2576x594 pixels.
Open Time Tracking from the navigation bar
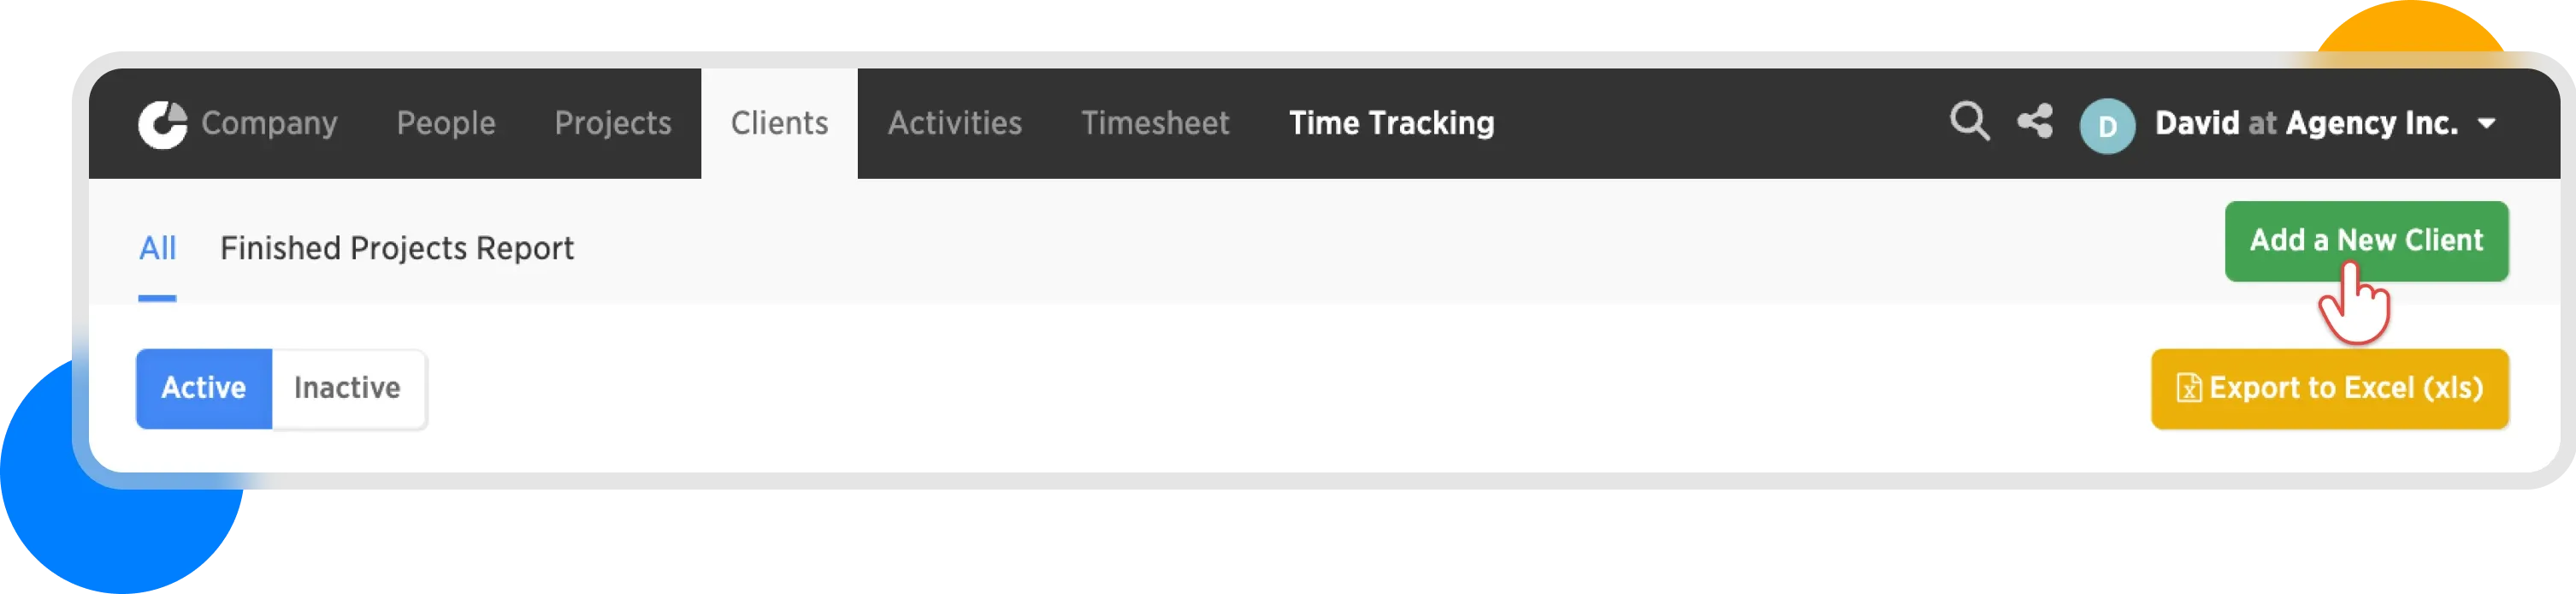1391,123
